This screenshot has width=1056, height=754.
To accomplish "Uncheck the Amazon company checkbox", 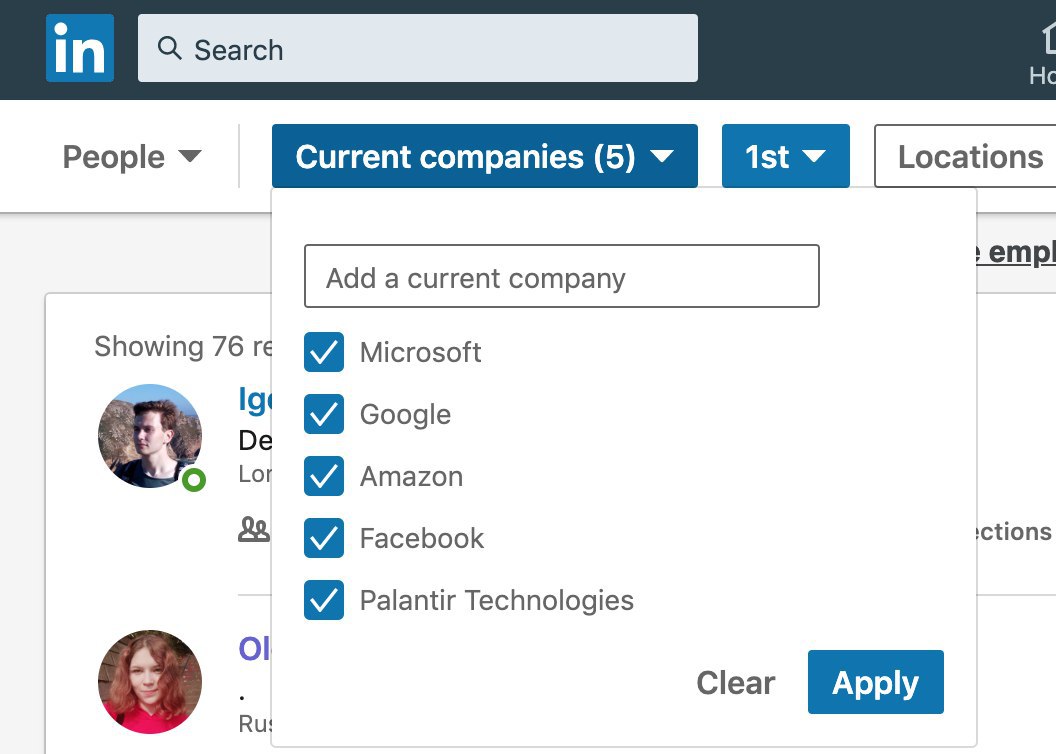I will [324, 476].
